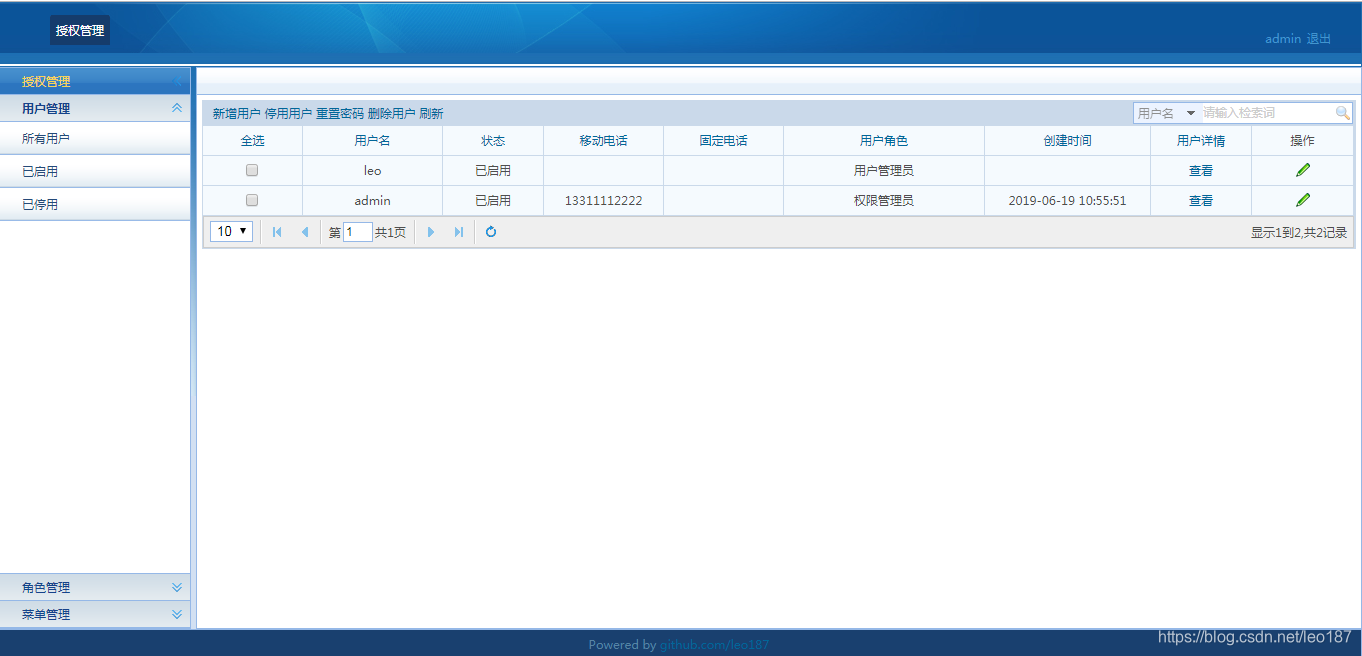Click the 已启用 status cell for admin
The image size is (1362, 656).
coord(493,201)
